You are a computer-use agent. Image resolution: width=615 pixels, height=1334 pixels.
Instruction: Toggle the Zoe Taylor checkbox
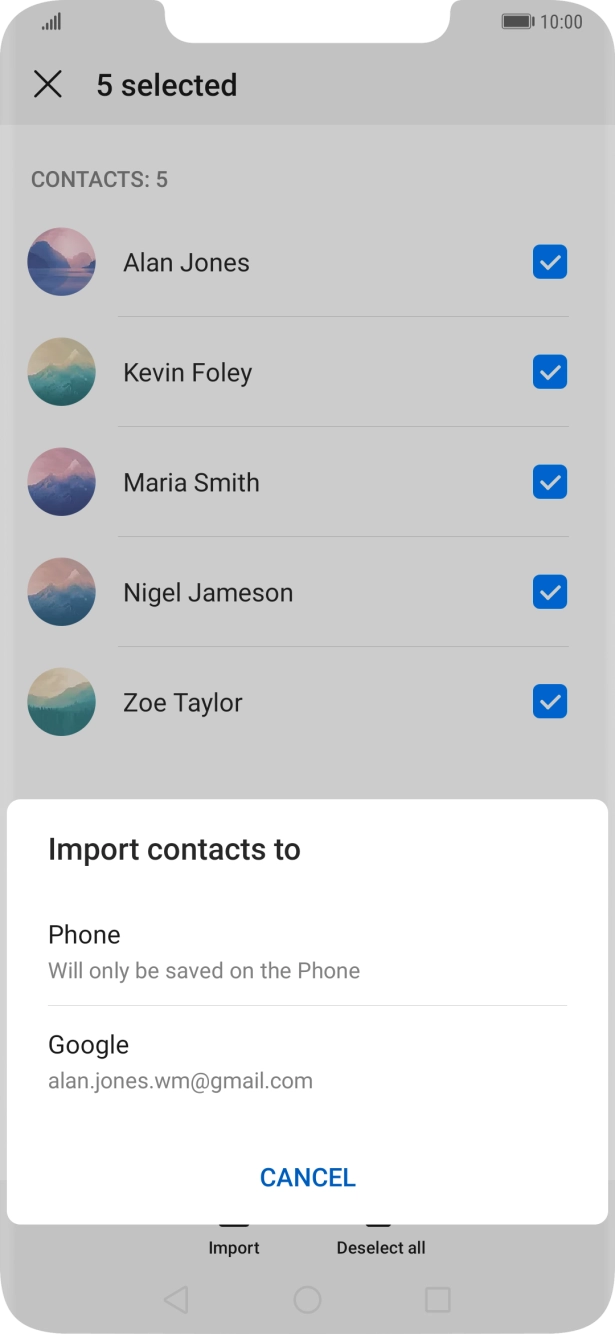pos(550,702)
